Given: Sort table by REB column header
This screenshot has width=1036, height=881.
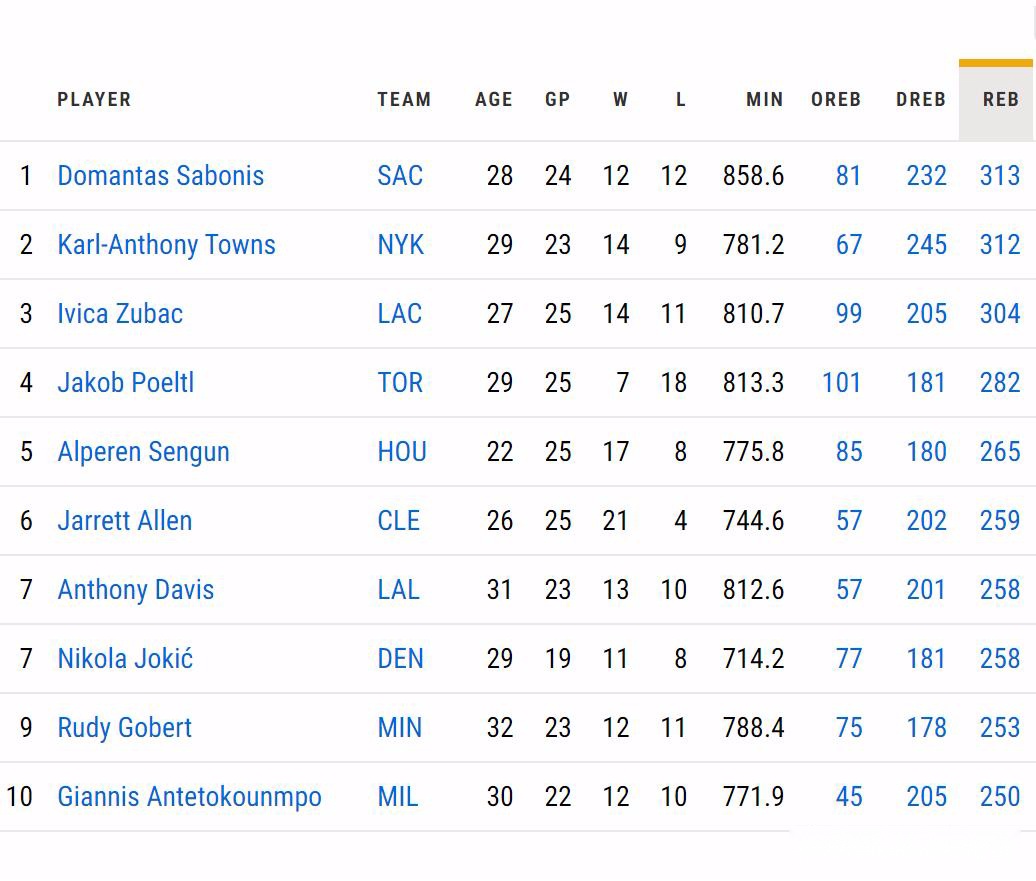Looking at the screenshot, I should click(1000, 100).
